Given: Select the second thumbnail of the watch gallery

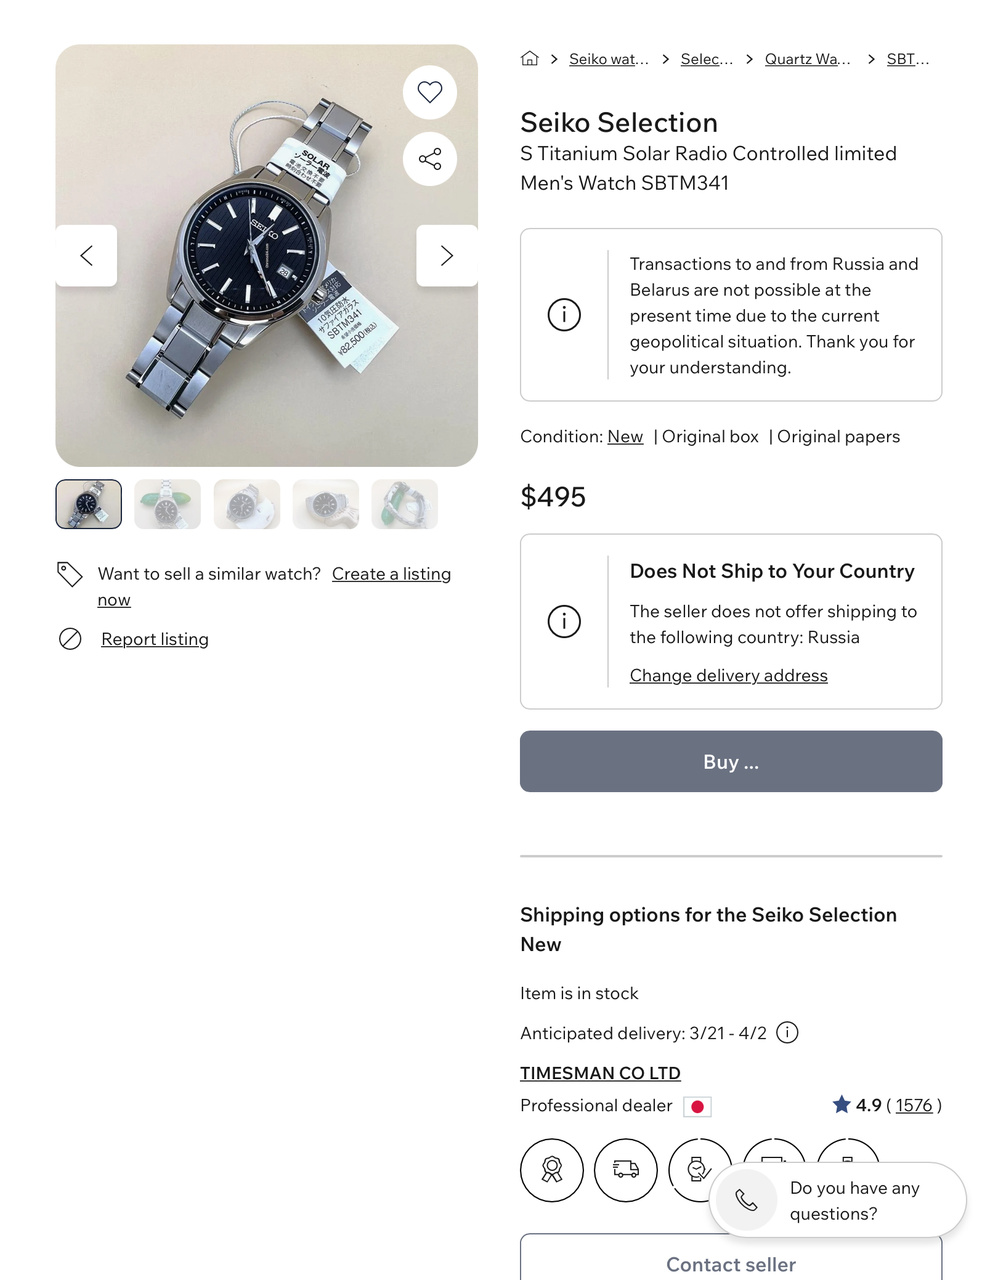Looking at the screenshot, I should [x=168, y=504].
